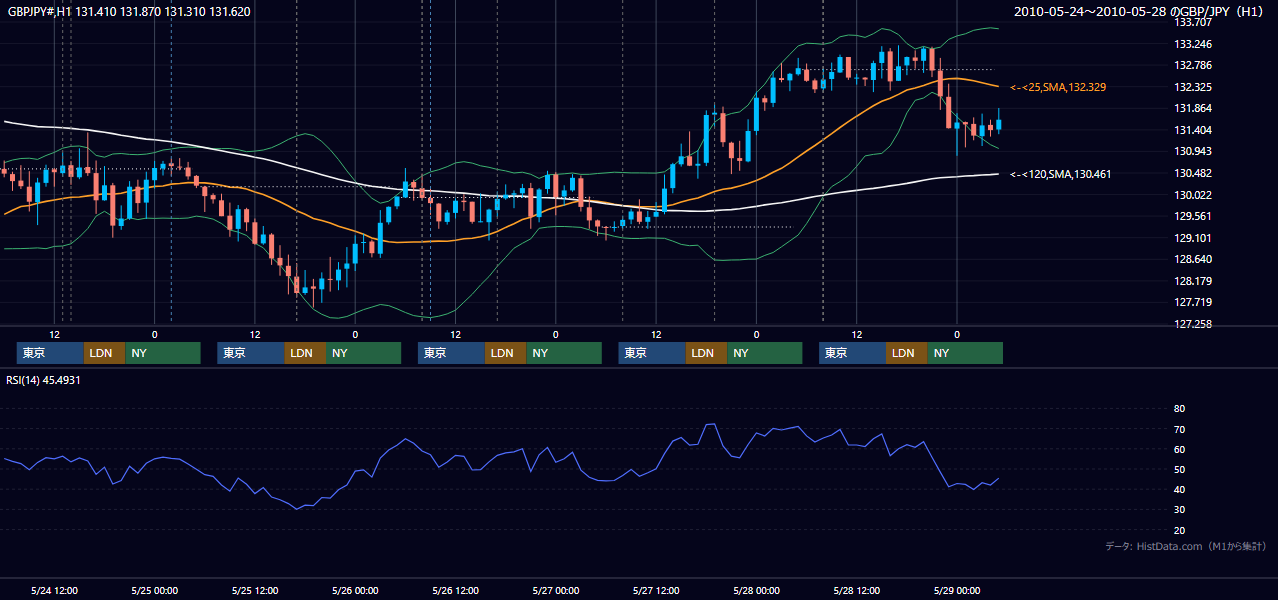Click RSI scale value 30
This screenshot has width=1278, height=600.
[1179, 509]
